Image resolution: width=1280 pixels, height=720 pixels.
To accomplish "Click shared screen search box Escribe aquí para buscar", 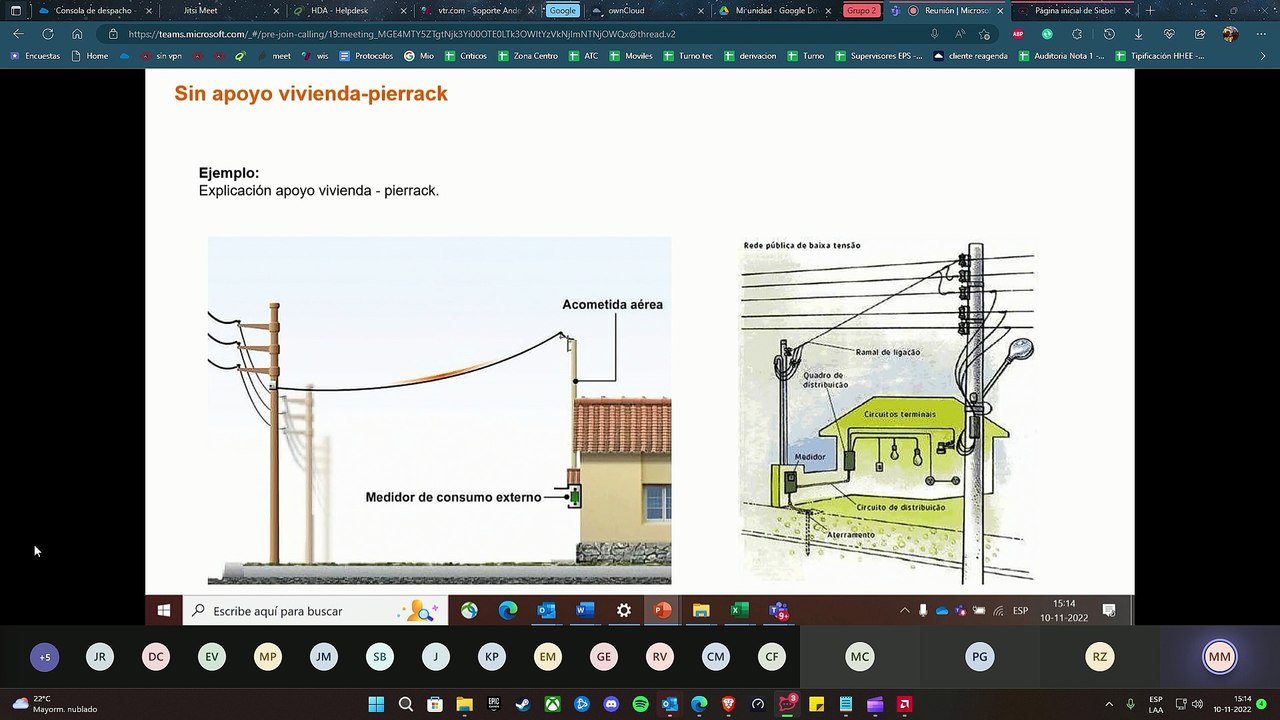I will 315,610.
